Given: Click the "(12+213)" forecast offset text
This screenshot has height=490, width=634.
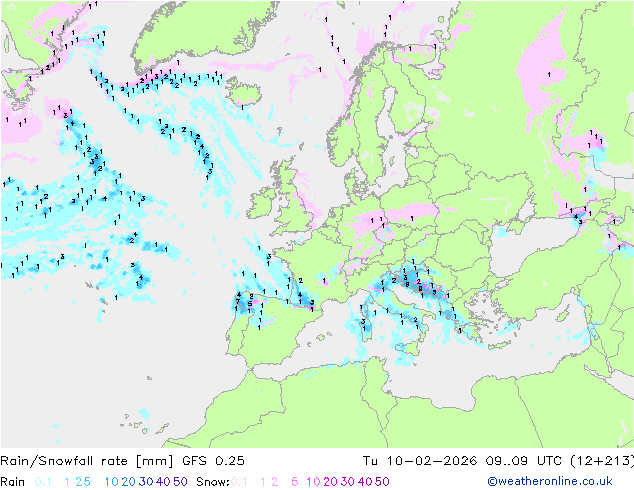Looking at the screenshot, I should pos(602,461).
